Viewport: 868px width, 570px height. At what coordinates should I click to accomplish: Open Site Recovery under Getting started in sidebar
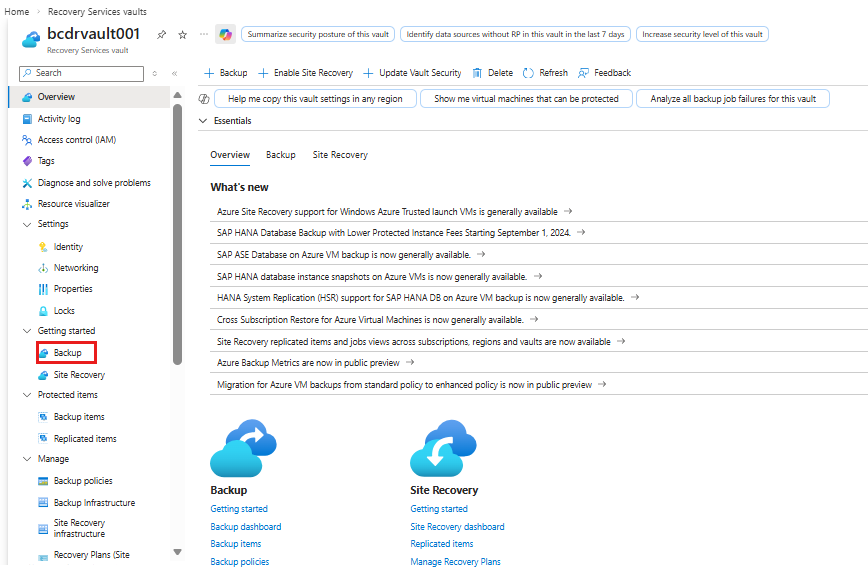[x=79, y=375]
